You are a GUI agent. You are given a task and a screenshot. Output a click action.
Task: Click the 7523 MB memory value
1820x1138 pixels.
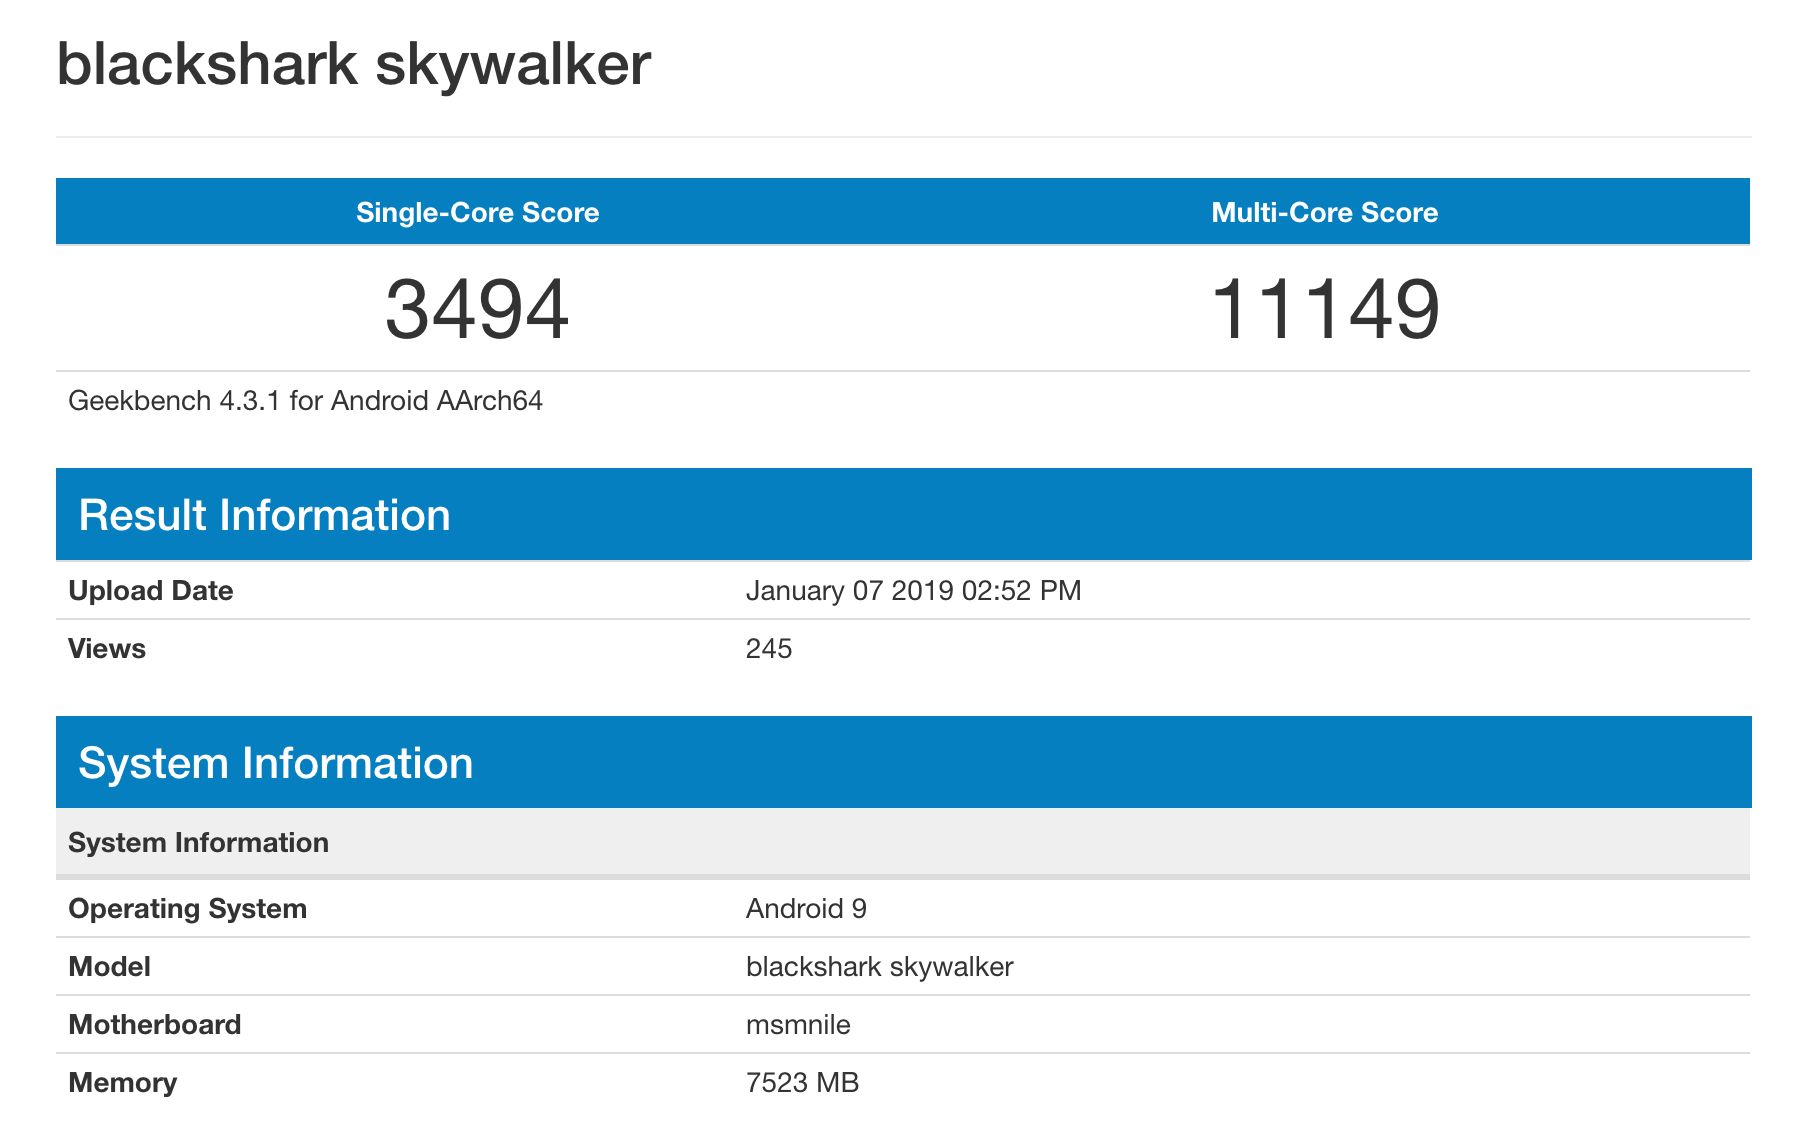pyautogui.click(x=801, y=1082)
